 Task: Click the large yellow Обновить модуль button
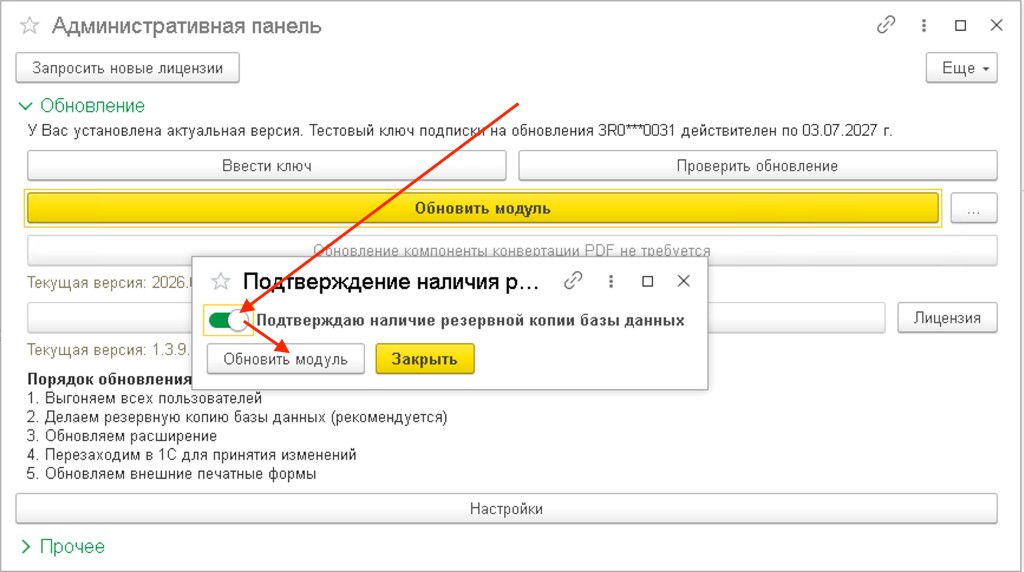click(x=483, y=208)
